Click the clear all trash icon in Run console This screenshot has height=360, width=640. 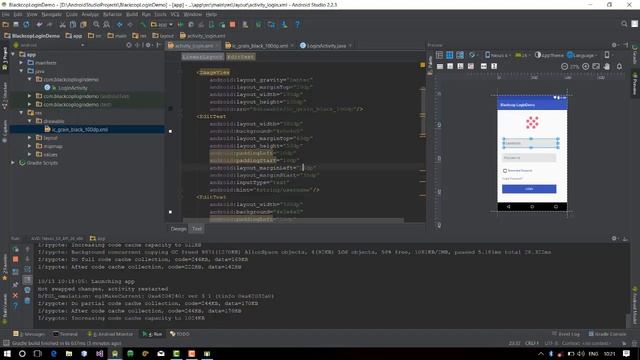click(27, 301)
